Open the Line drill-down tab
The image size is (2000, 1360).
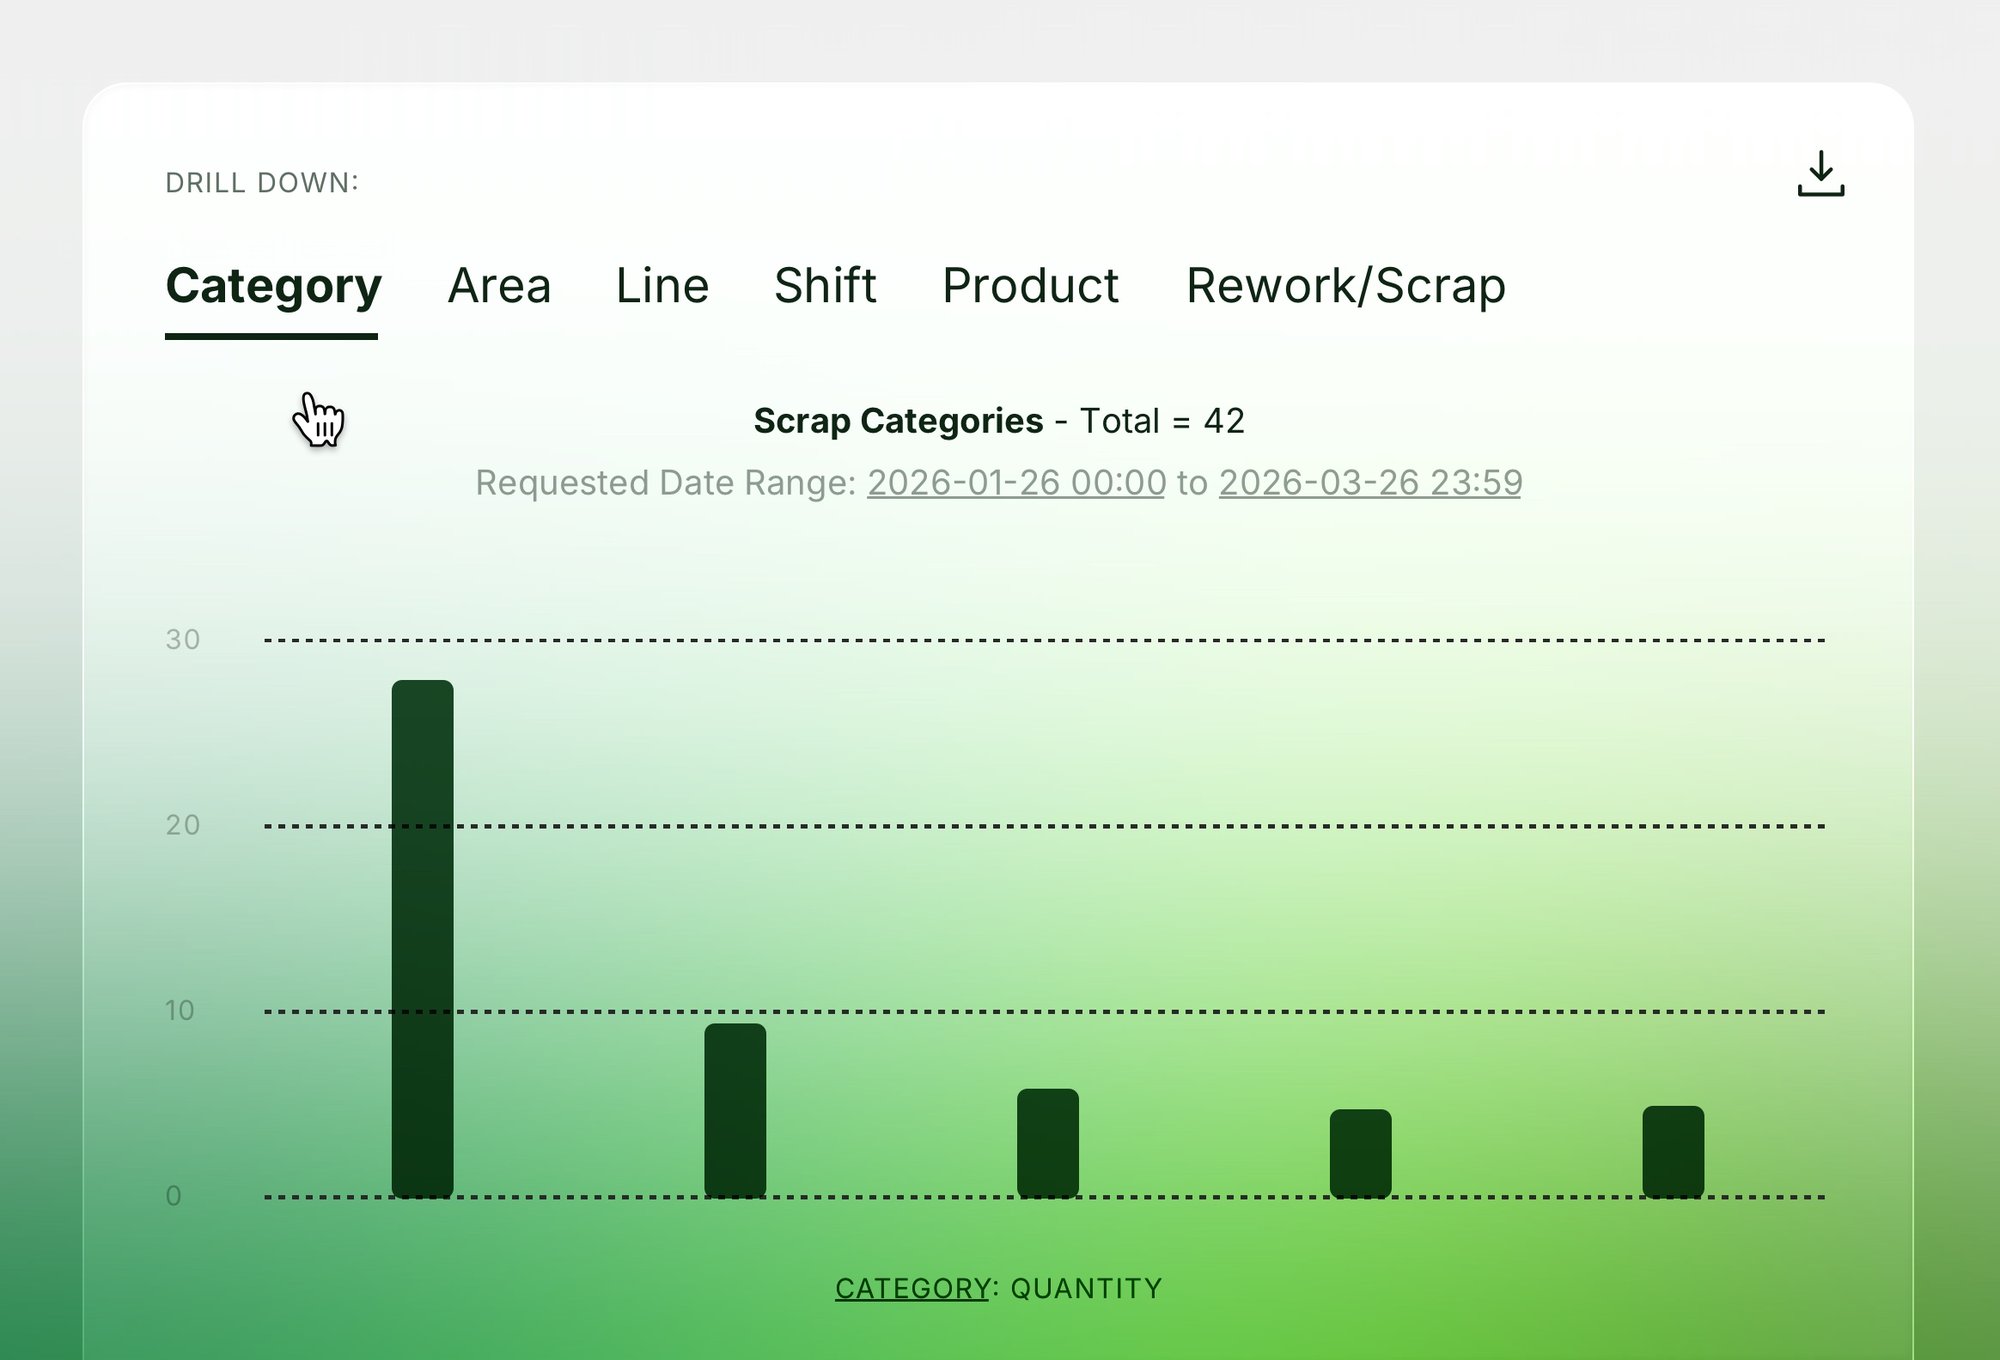point(662,286)
